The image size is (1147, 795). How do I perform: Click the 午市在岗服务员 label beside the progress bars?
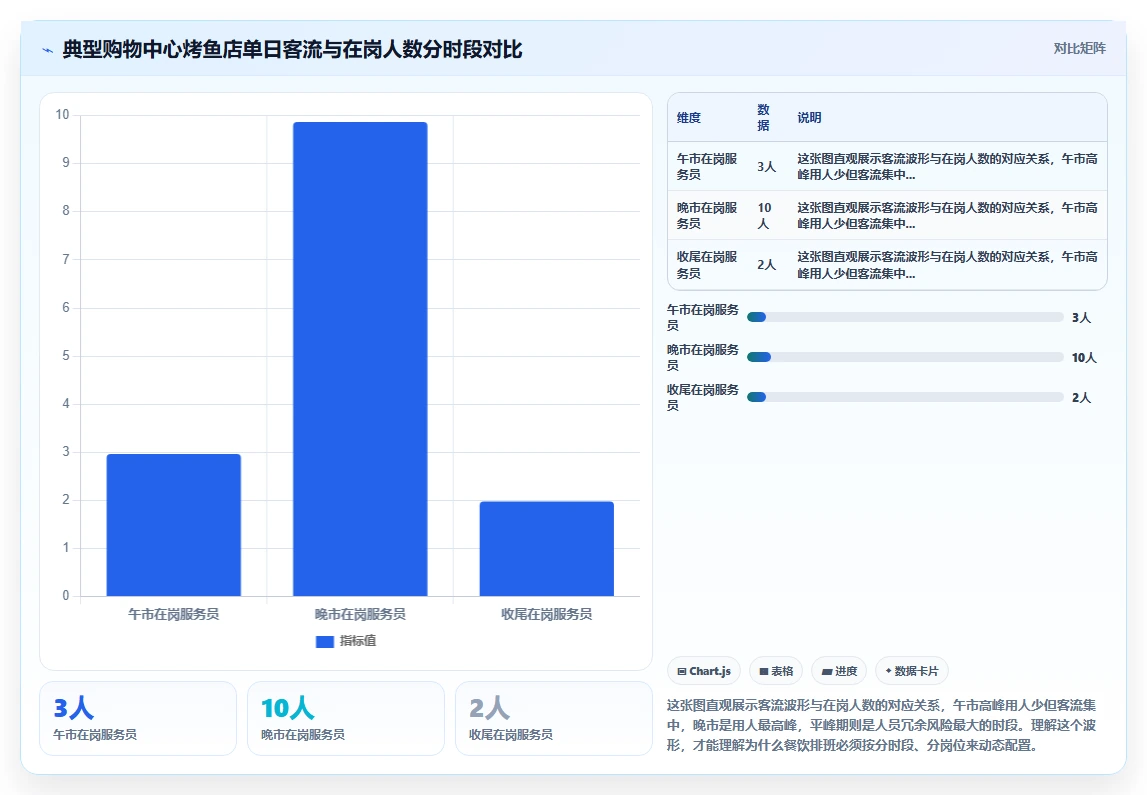(703, 317)
